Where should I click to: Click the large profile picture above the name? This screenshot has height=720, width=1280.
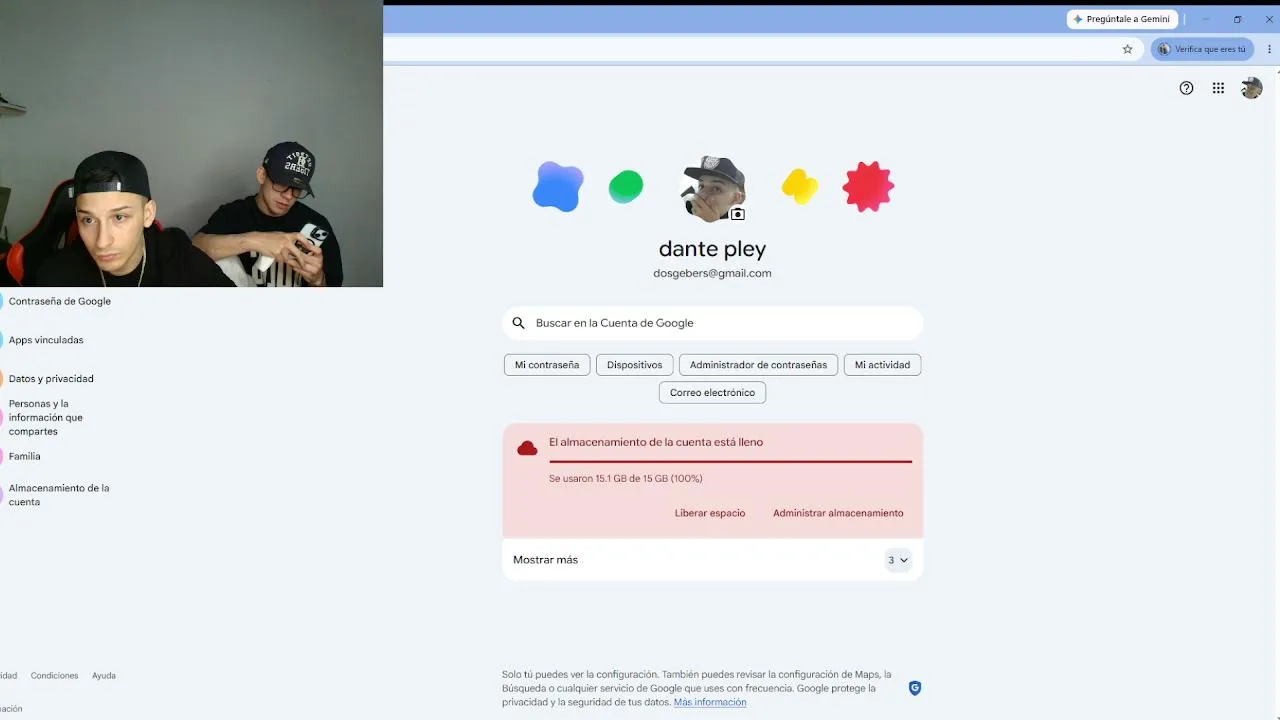pyautogui.click(x=712, y=188)
